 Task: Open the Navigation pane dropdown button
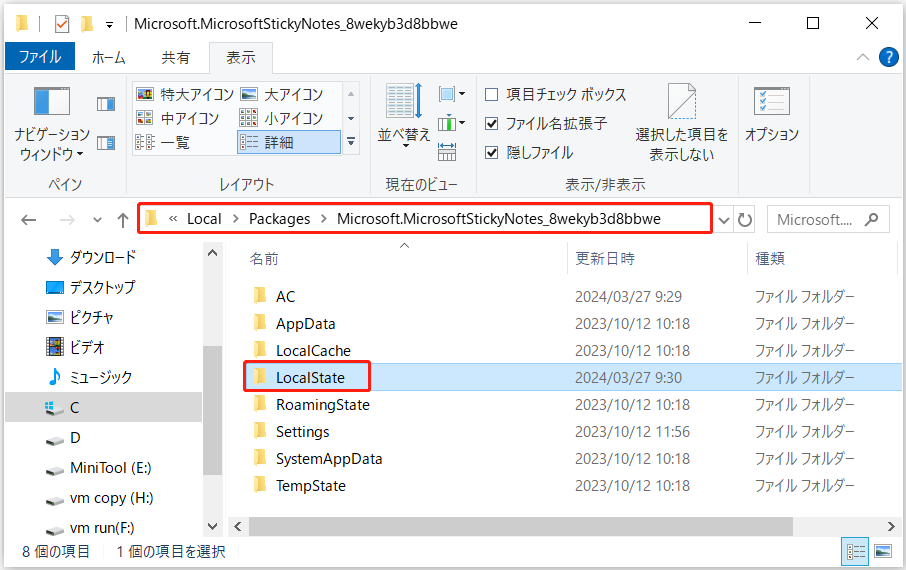(x=51, y=124)
